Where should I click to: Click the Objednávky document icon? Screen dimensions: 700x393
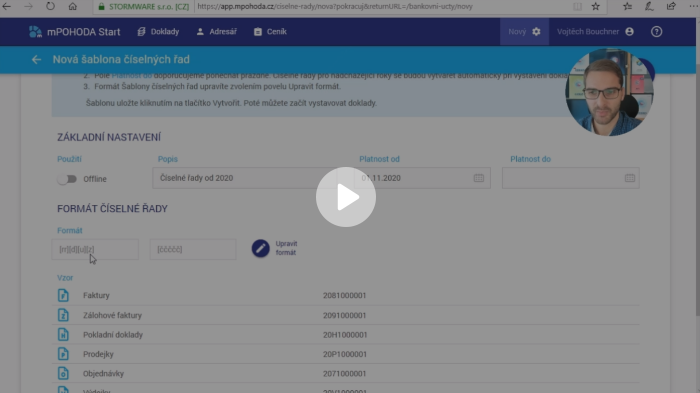[63, 373]
